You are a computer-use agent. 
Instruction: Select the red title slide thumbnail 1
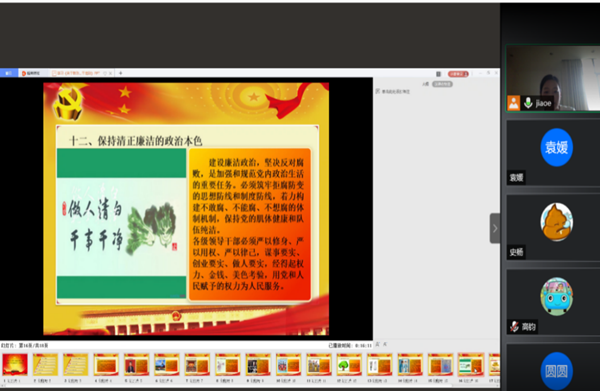pos(15,365)
